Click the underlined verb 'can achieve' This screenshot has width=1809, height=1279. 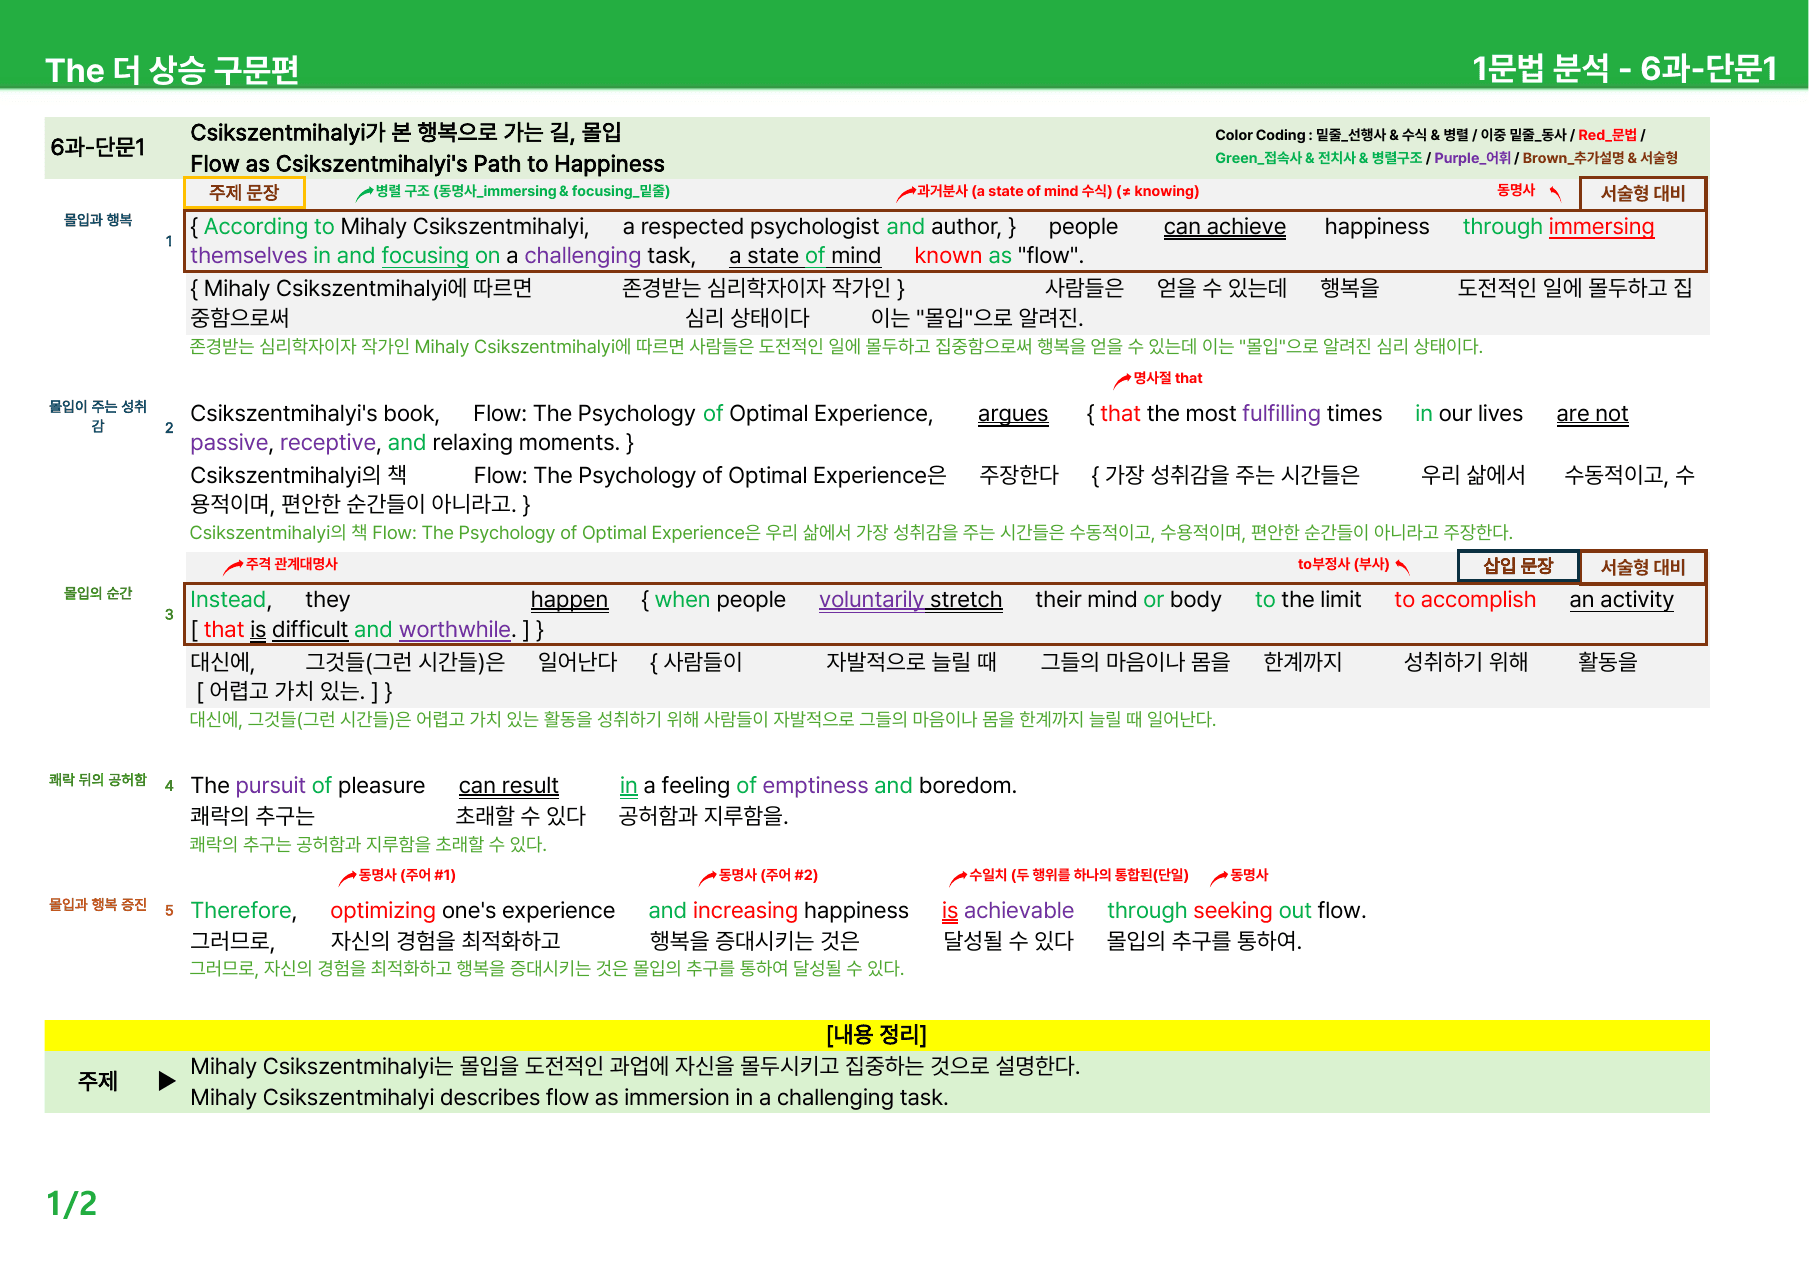(1224, 227)
